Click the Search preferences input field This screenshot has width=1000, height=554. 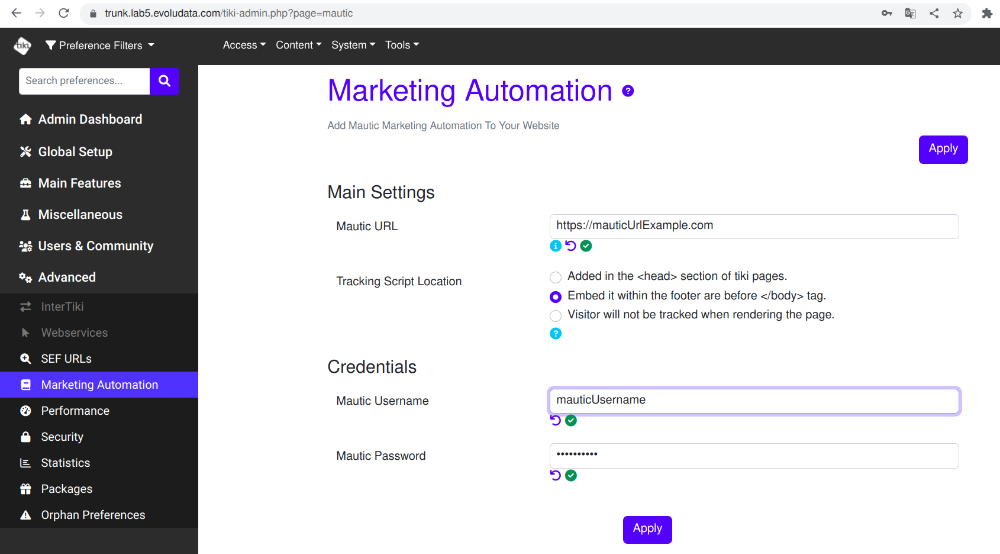[x=84, y=81]
